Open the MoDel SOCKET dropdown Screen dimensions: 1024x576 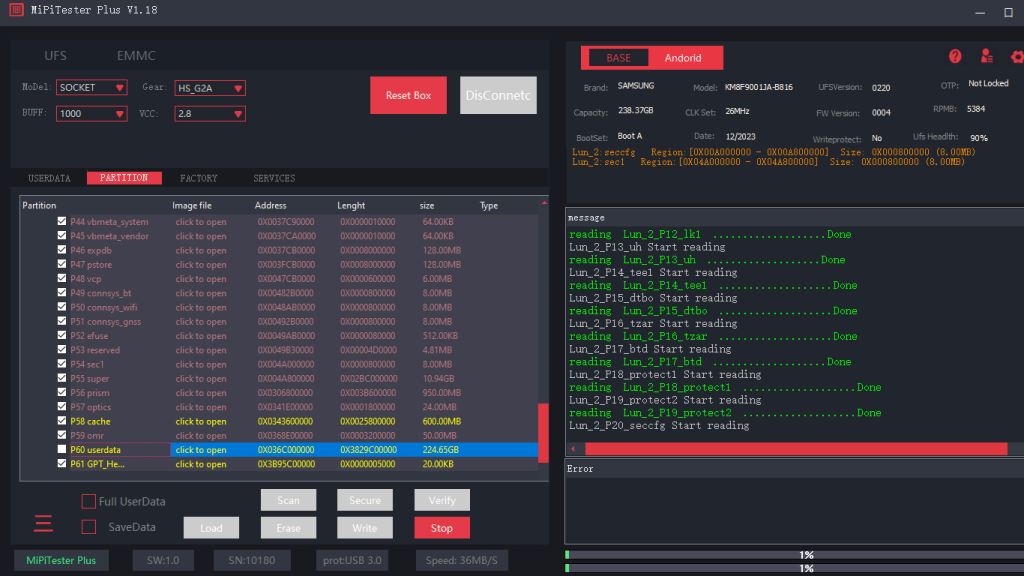point(92,87)
